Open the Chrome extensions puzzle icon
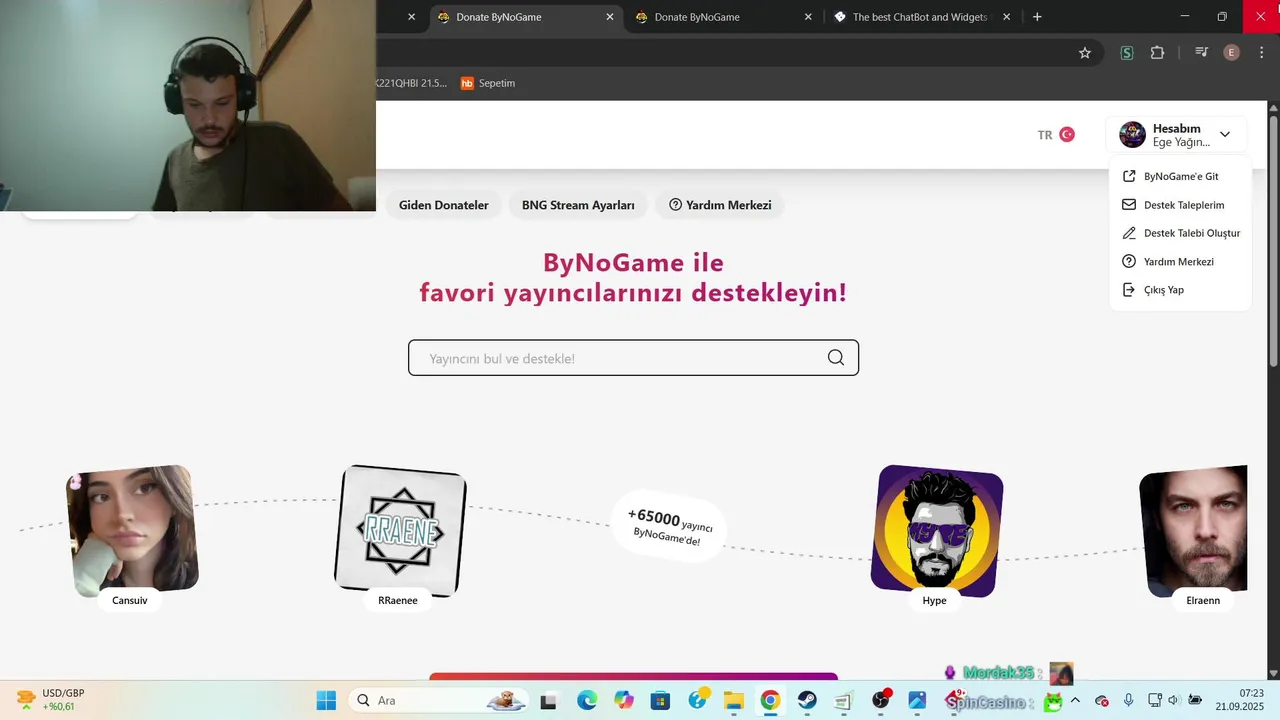Viewport: 1280px width, 720px height. coord(1158,53)
